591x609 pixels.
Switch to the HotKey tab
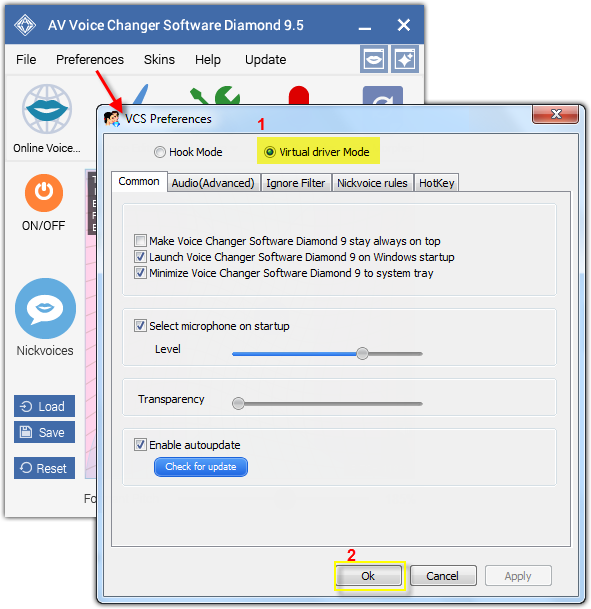coord(436,183)
